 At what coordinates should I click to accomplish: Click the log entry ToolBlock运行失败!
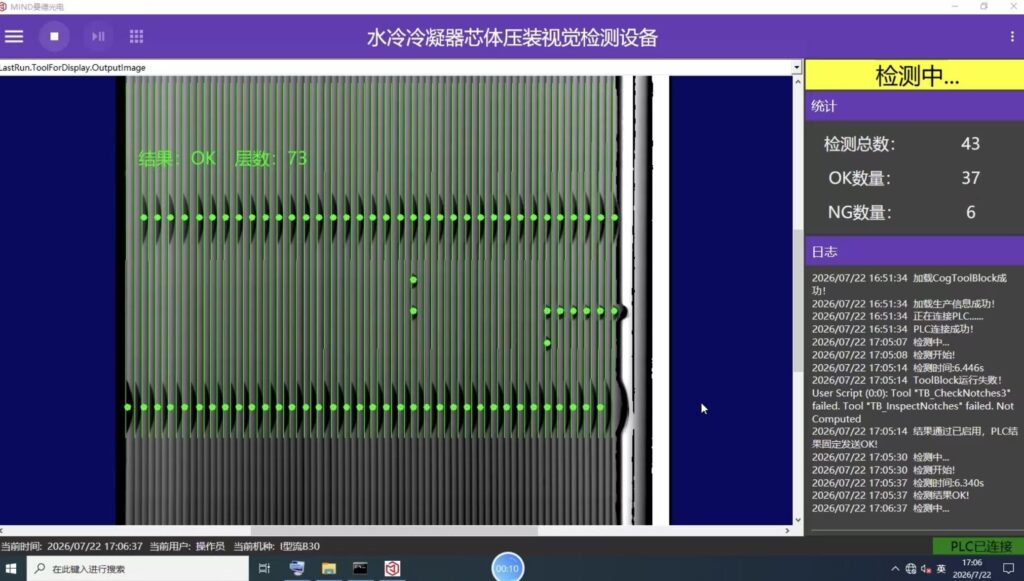pyautogui.click(x=907, y=380)
